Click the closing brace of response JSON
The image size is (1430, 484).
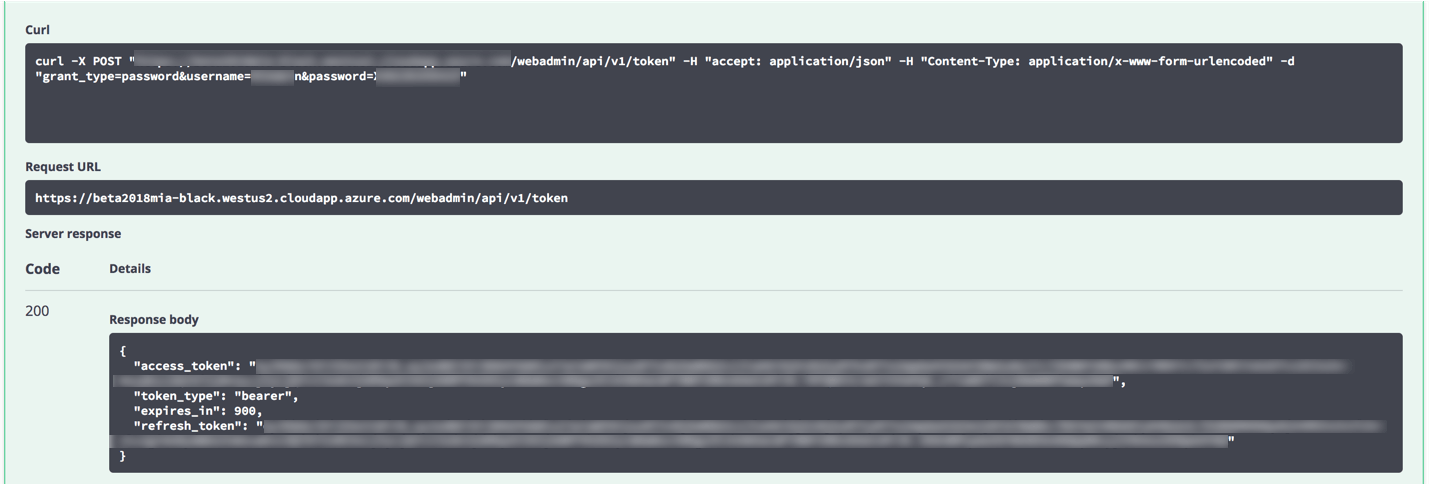123,456
